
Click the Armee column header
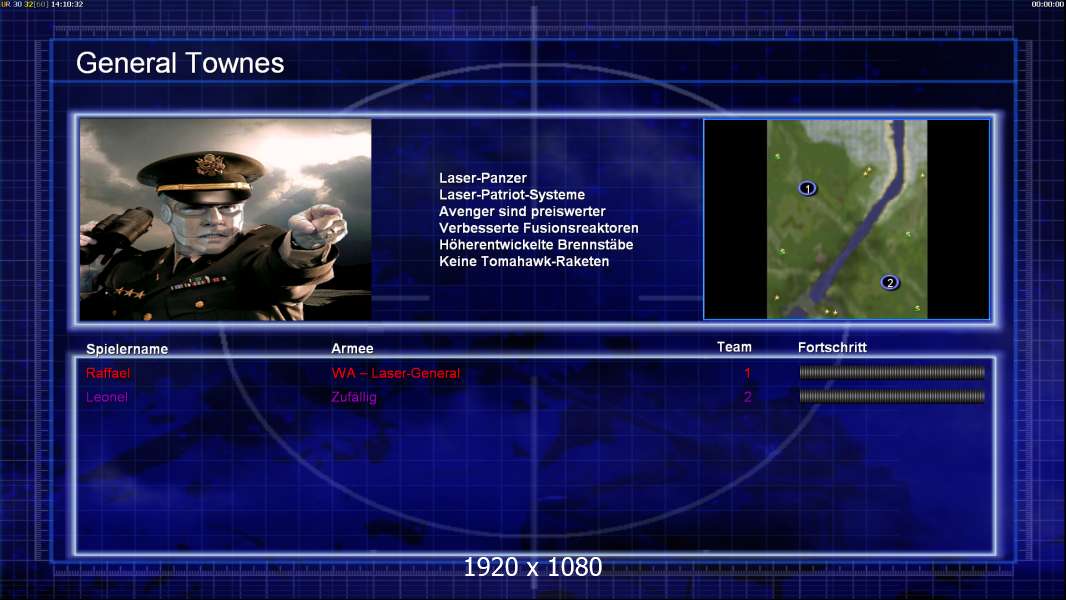(x=352, y=349)
